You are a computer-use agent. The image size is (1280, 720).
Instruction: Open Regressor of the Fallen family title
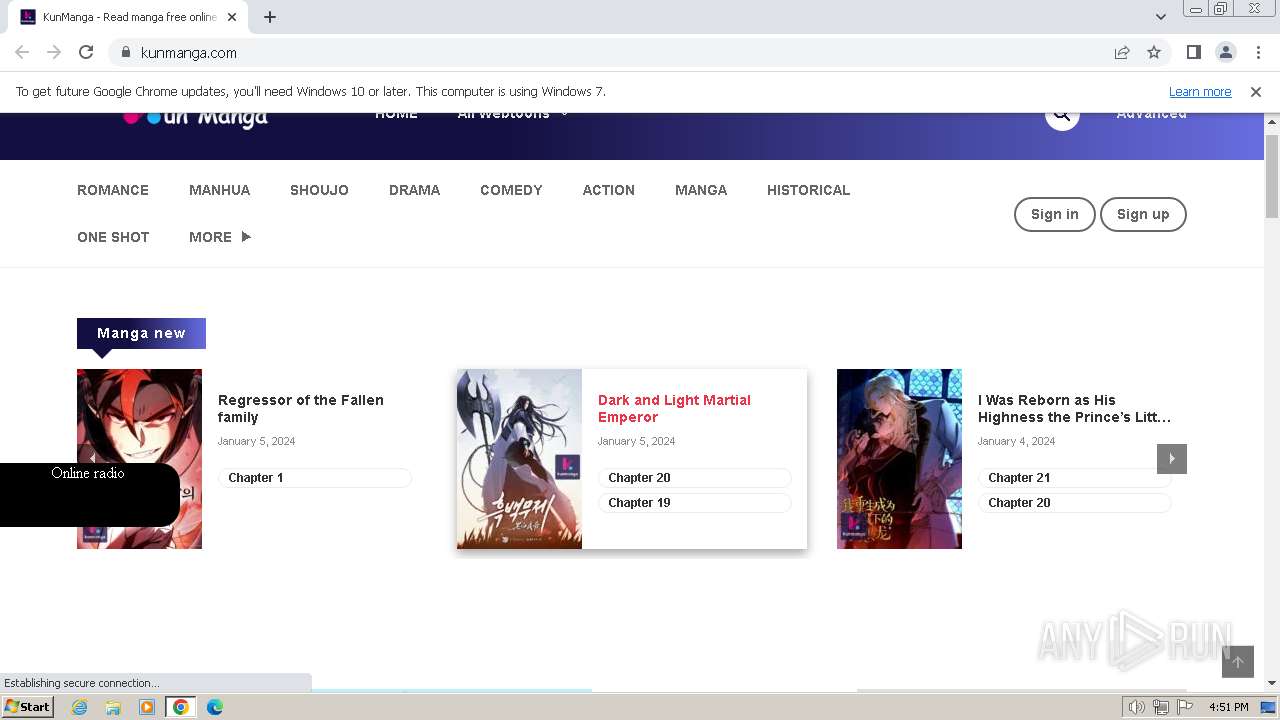301,408
